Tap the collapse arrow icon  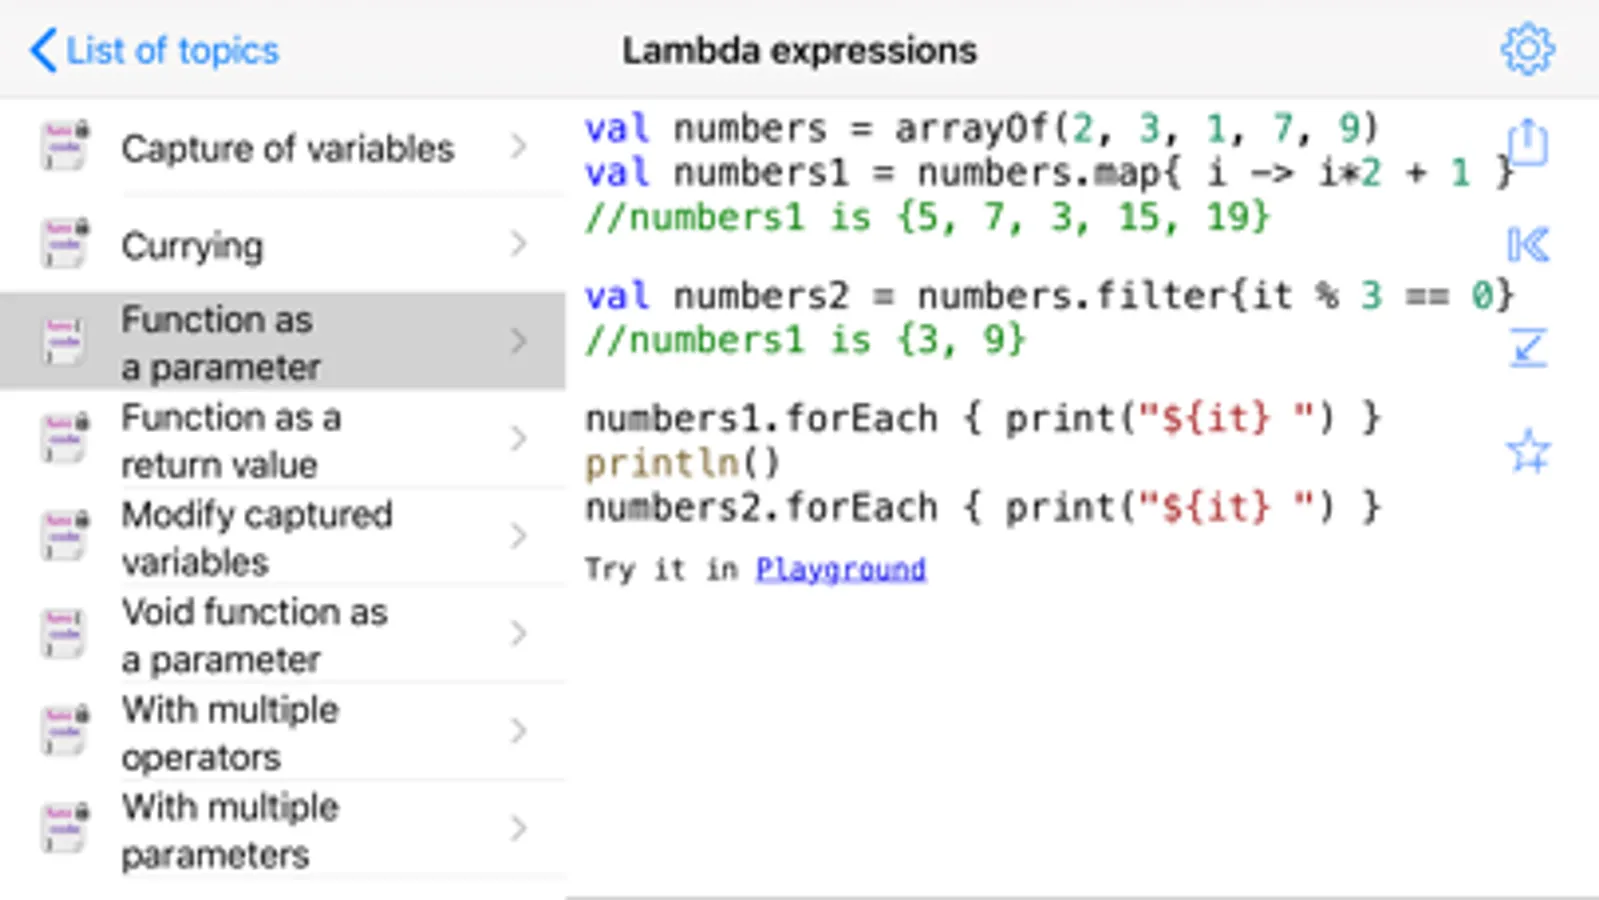tap(1527, 348)
